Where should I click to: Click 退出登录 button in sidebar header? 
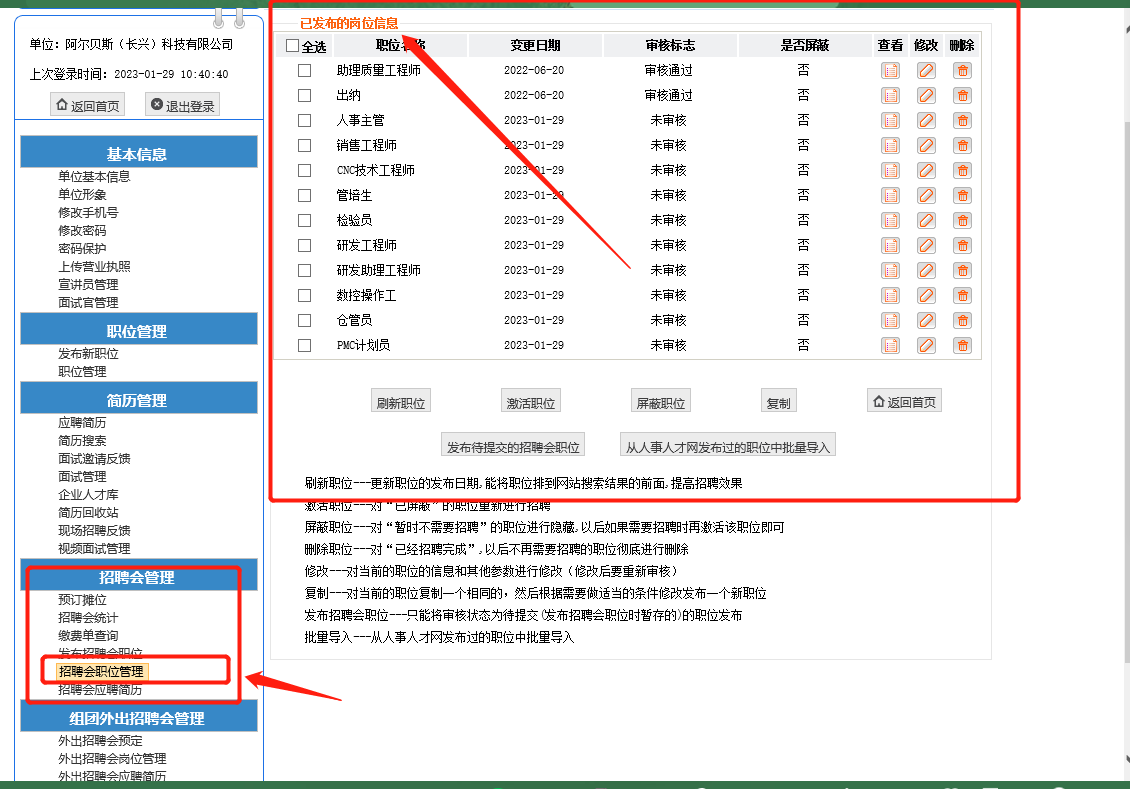click(x=182, y=106)
